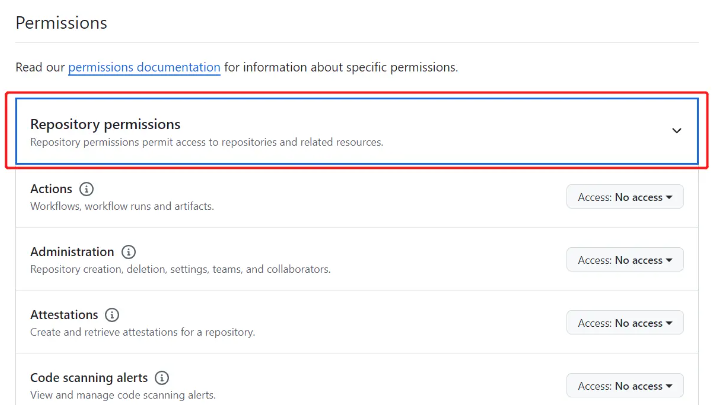This screenshot has width=720, height=405.
Task: Select the Administration permission label
Action: 72,252
